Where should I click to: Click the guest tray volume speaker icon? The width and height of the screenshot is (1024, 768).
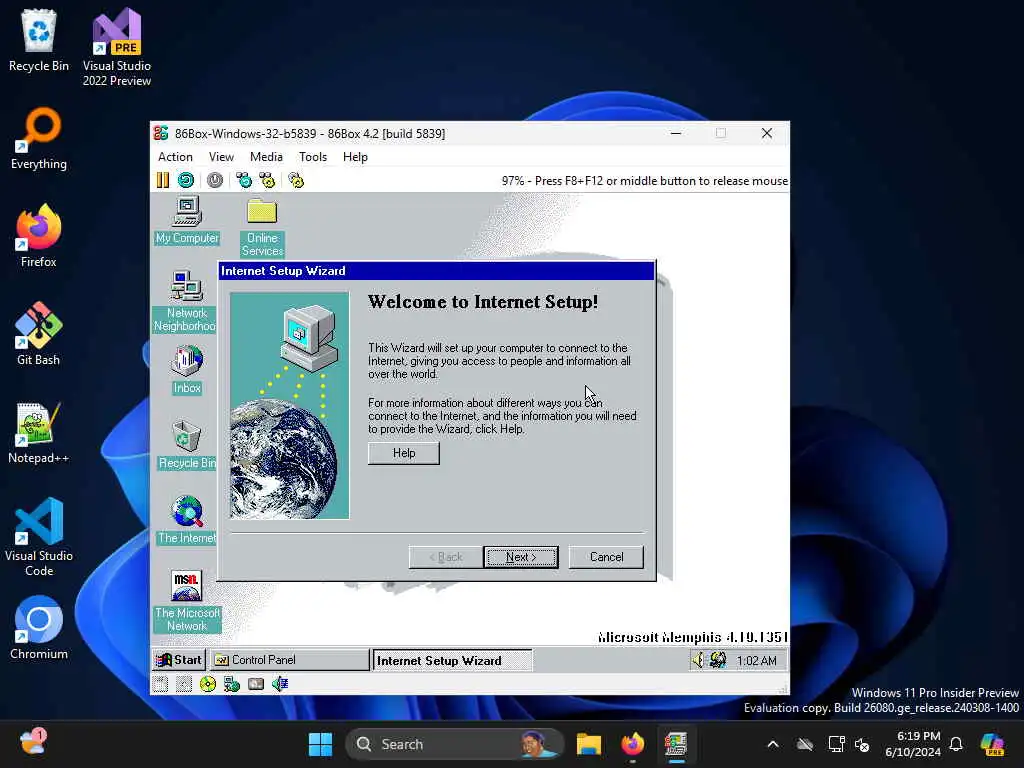pos(698,660)
